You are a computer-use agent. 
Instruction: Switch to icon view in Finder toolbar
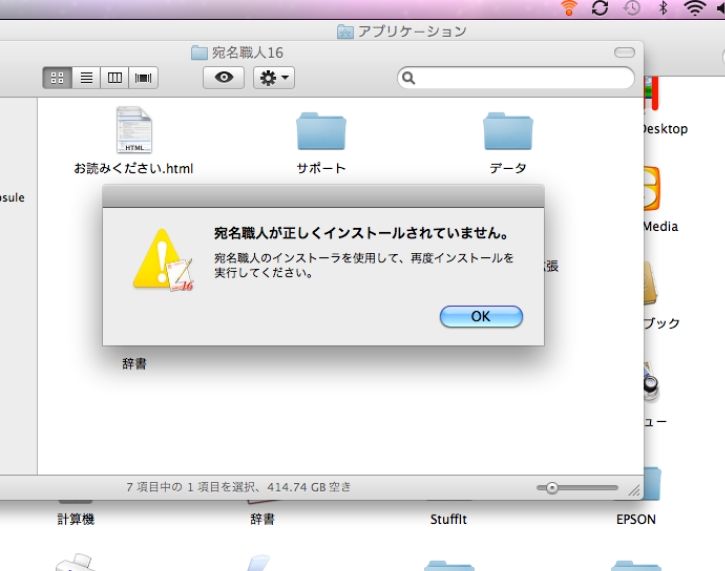[x=57, y=77]
